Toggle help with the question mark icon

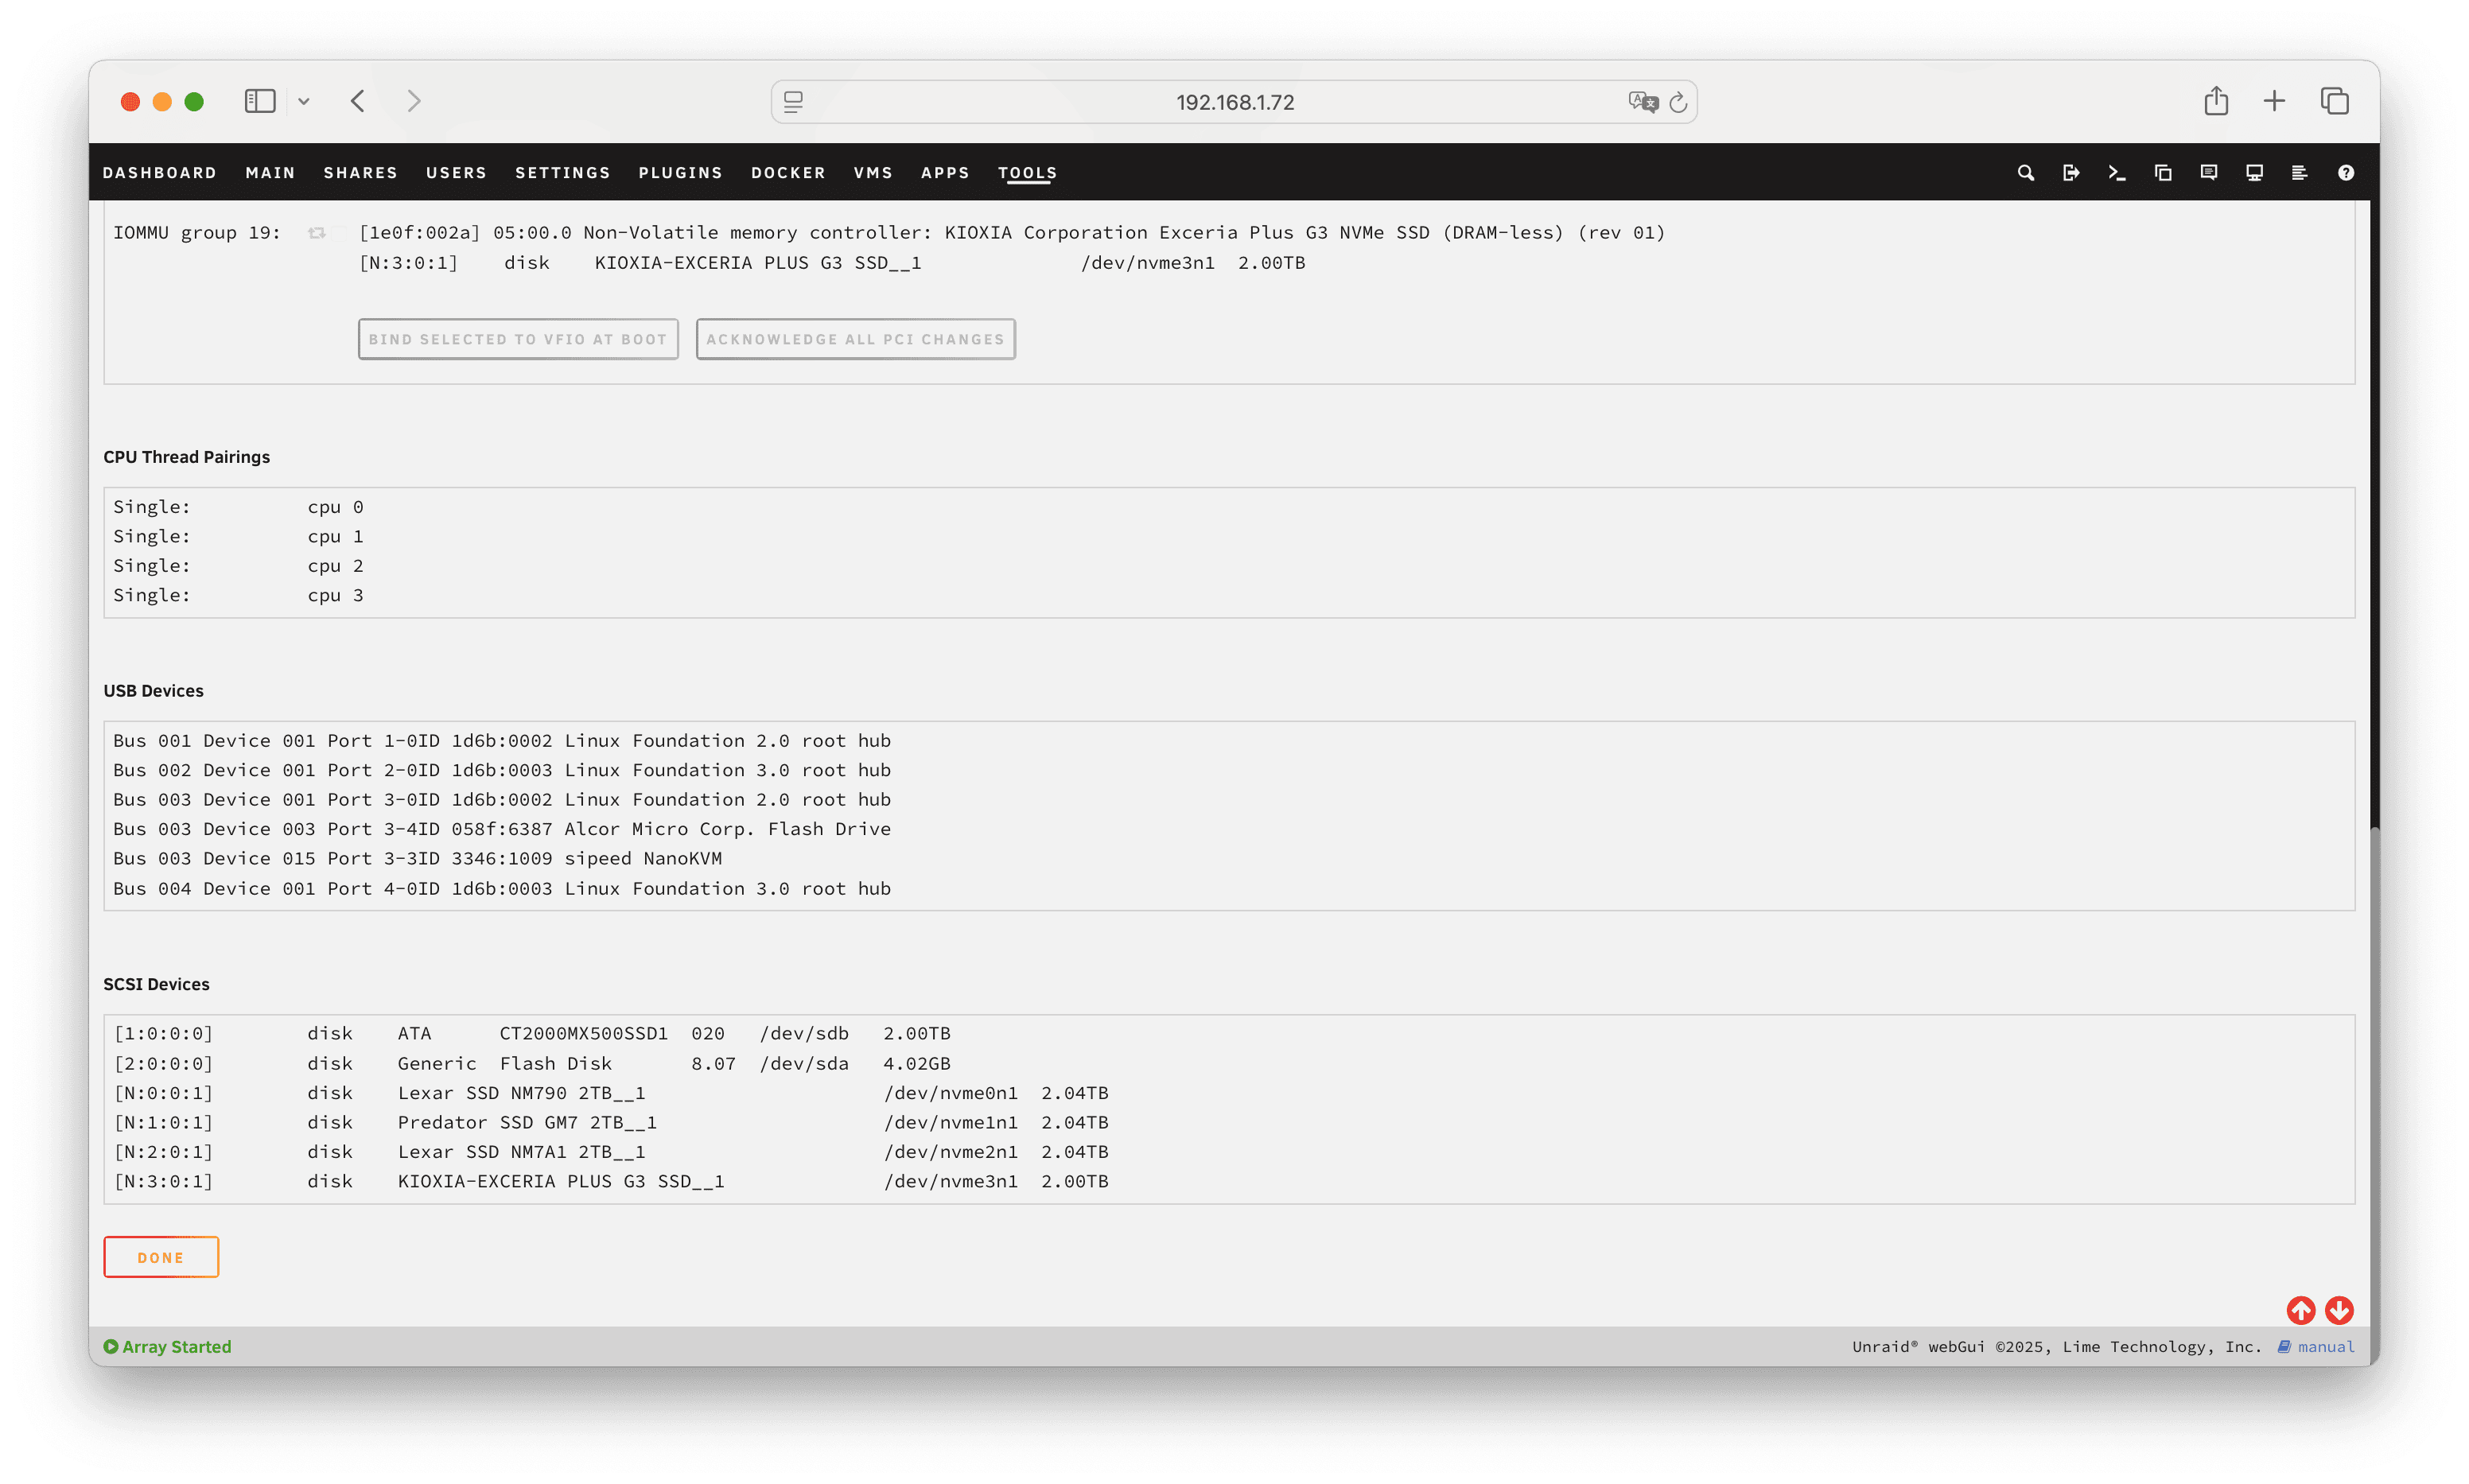point(2345,173)
